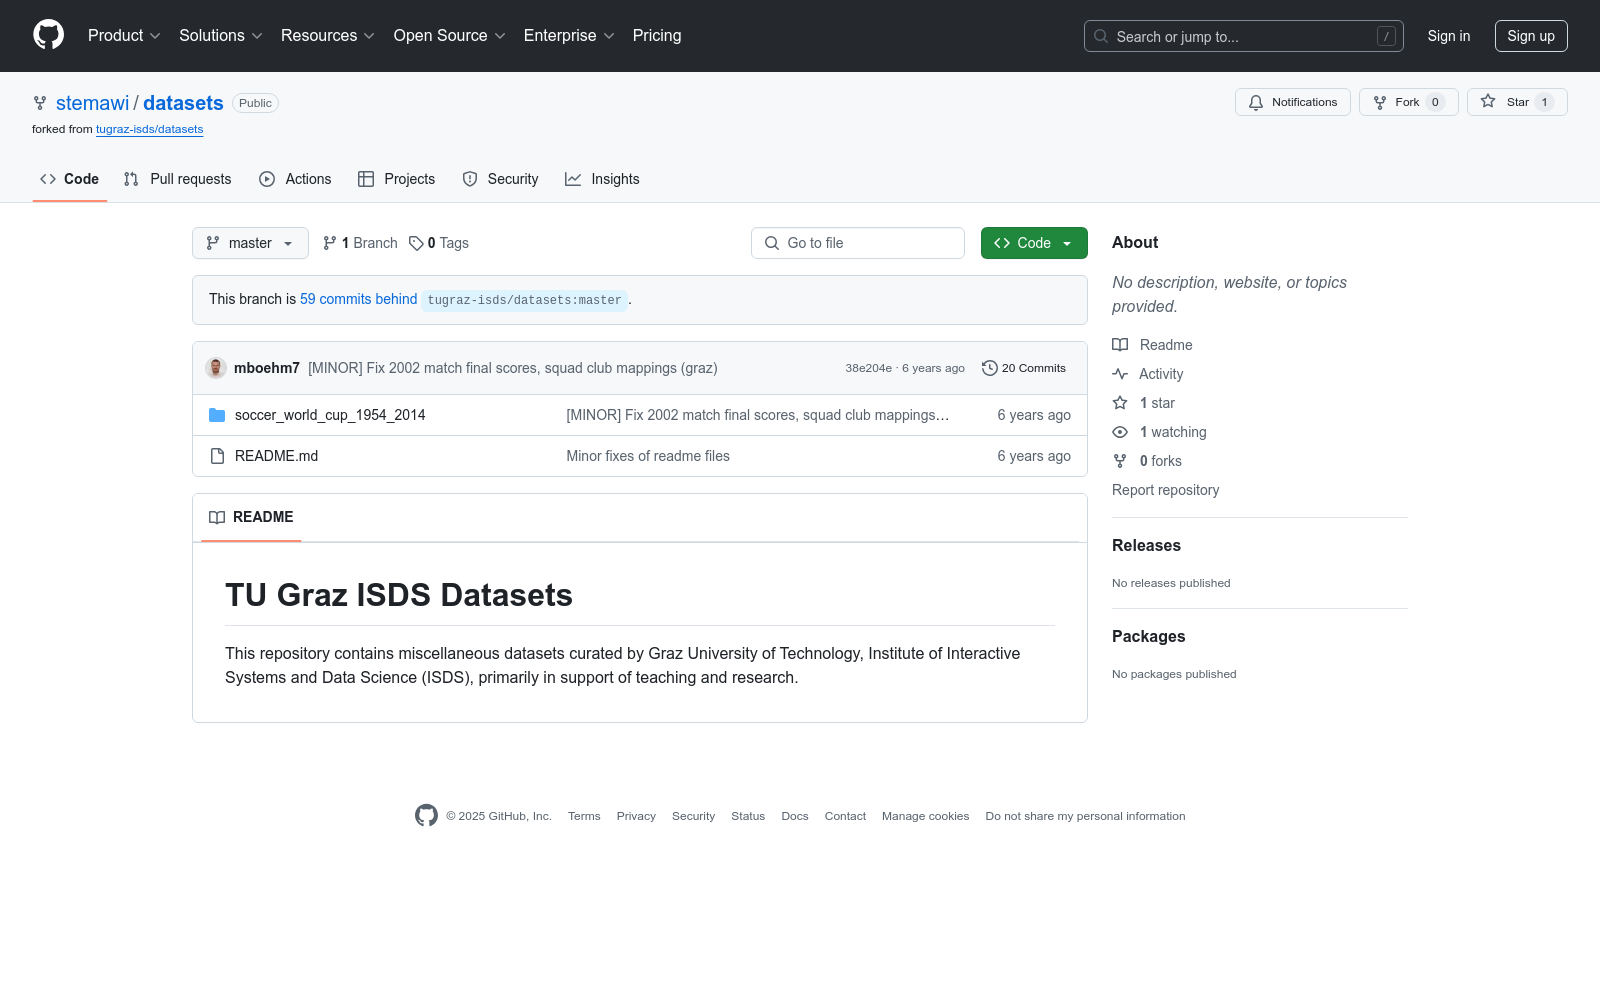Open the soccer_world_cup_1954_2014 folder
1600x1000 pixels.
330,415
